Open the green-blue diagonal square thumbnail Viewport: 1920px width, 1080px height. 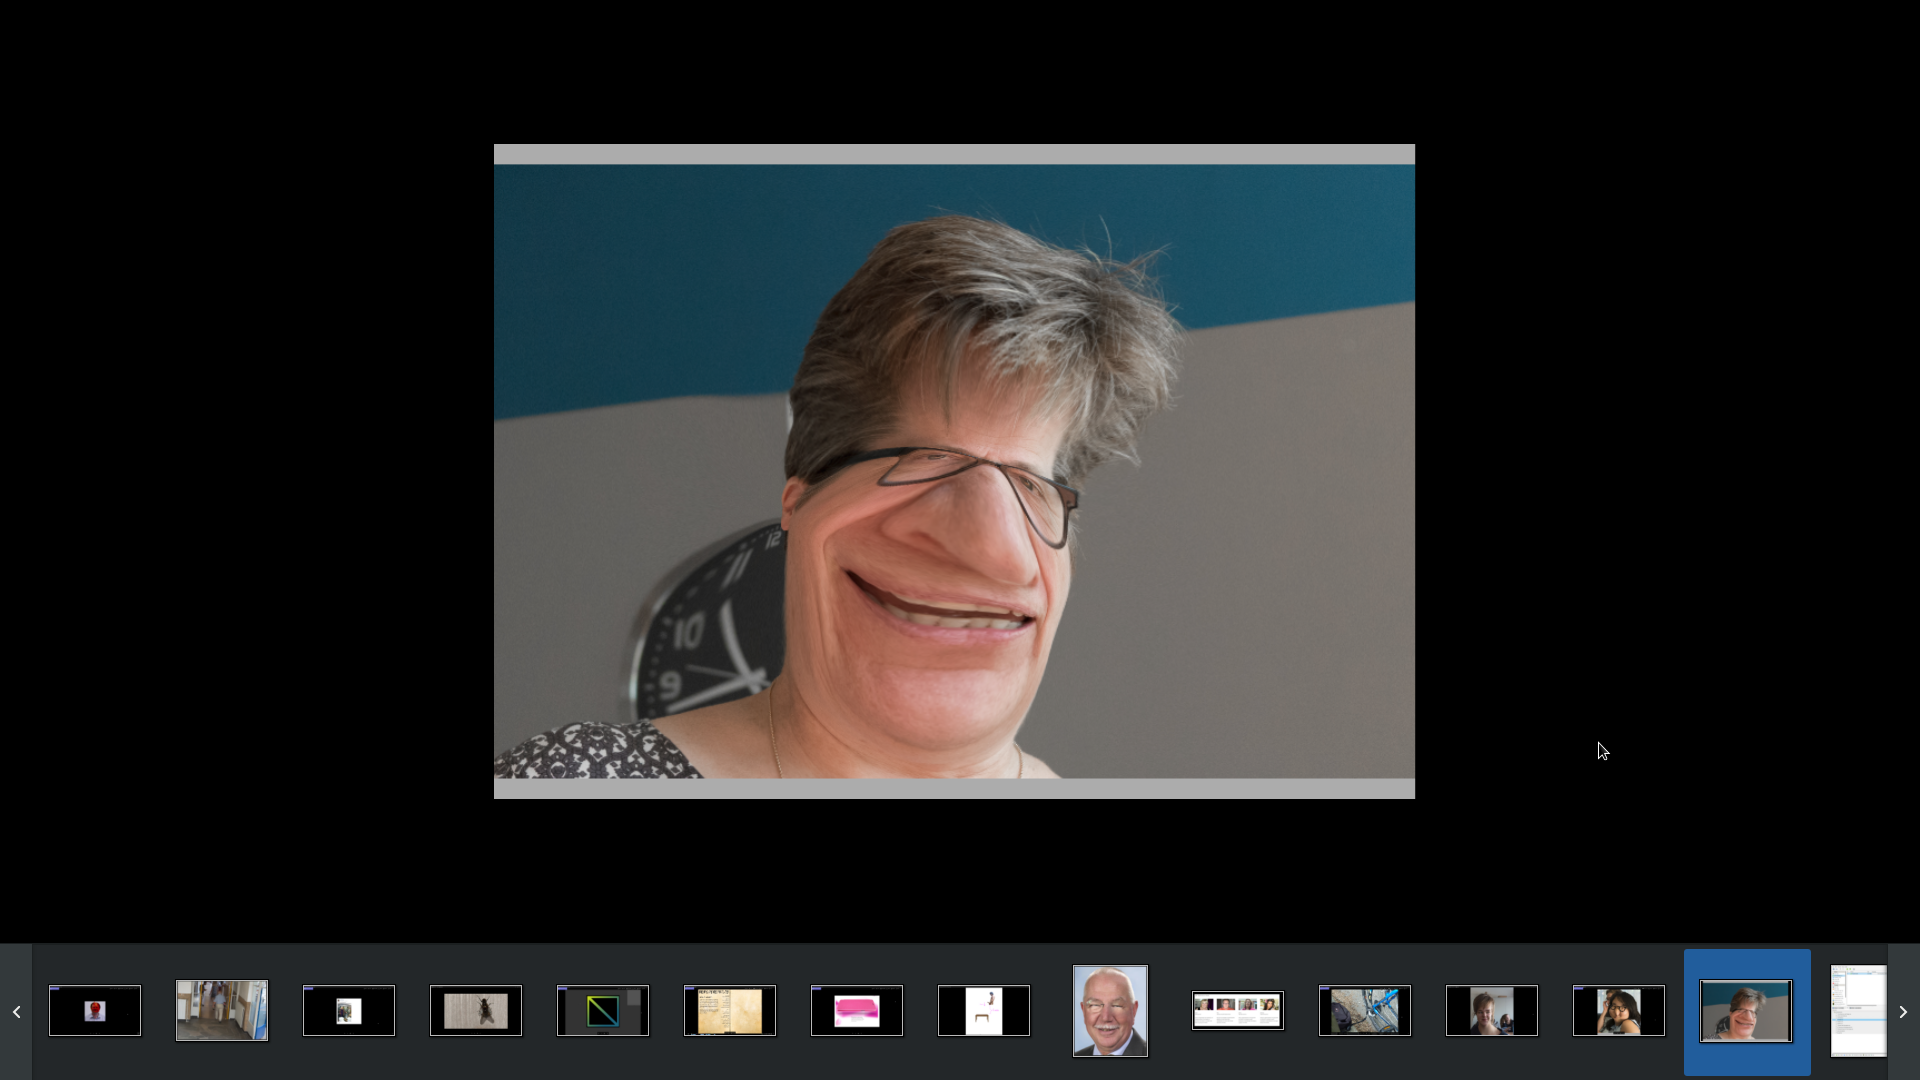coord(603,1011)
